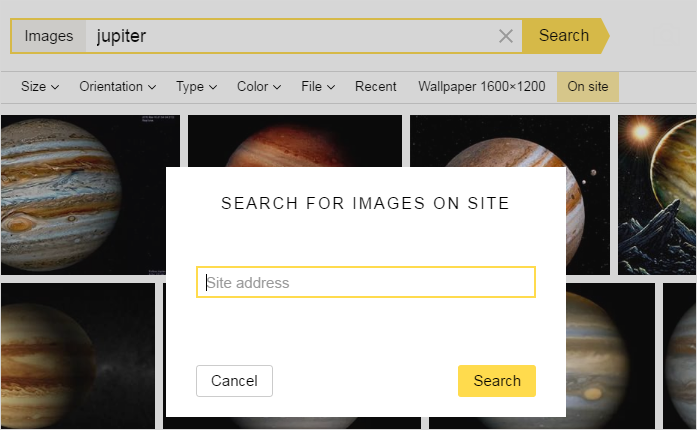Toggle the On site filter
Viewport: 697px width, 430px height.
(588, 87)
